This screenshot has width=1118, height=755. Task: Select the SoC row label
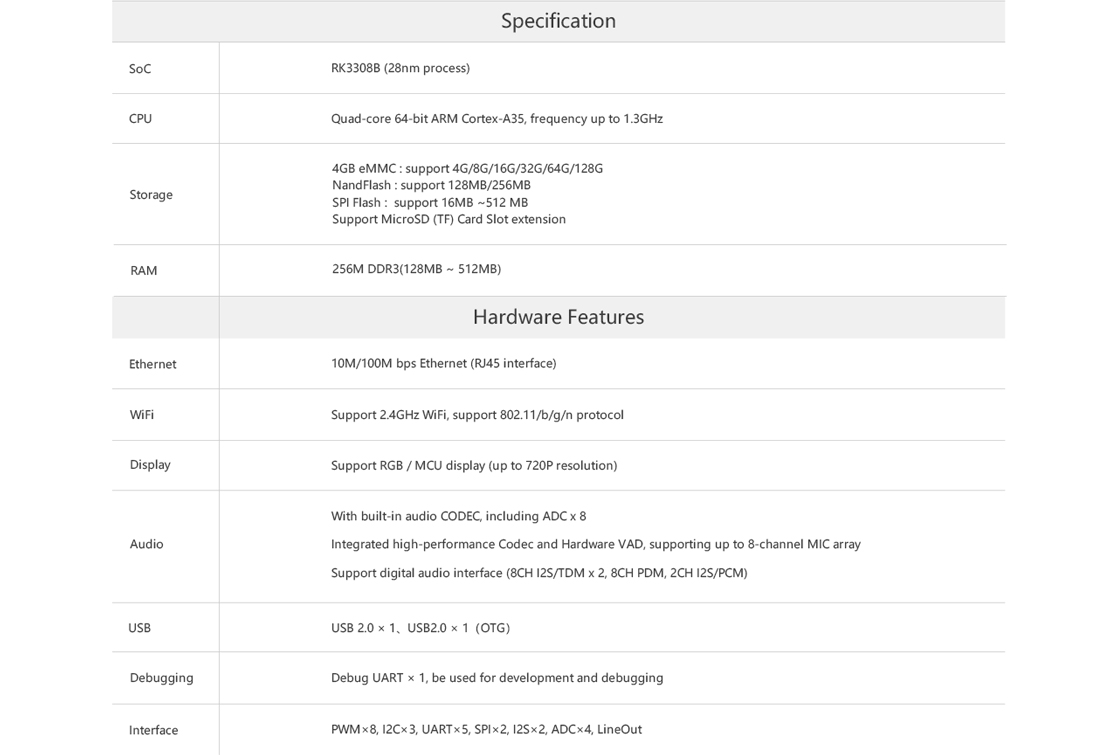[x=140, y=69]
